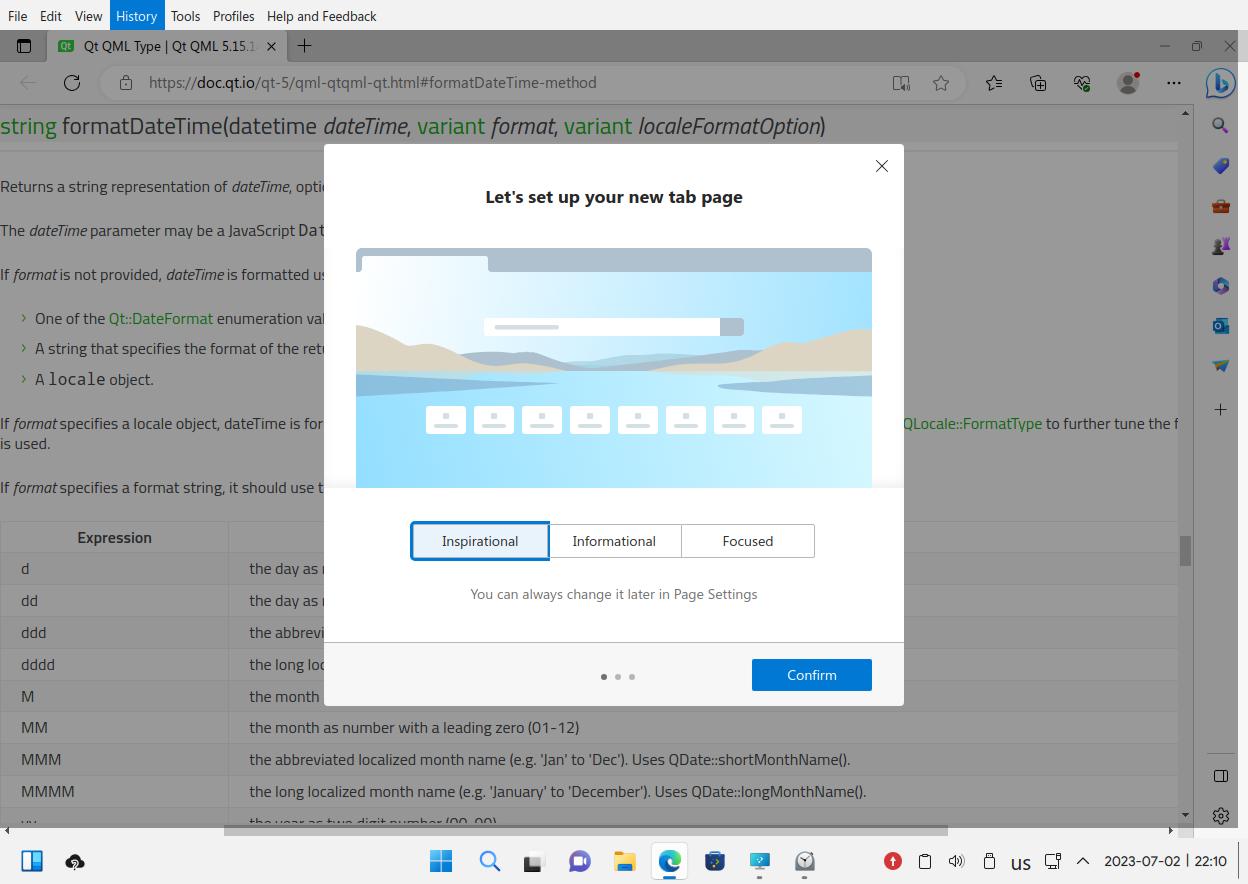Open taskbar clock 2023-07-02 22:10
The width and height of the screenshot is (1248, 884).
(x=1165, y=861)
